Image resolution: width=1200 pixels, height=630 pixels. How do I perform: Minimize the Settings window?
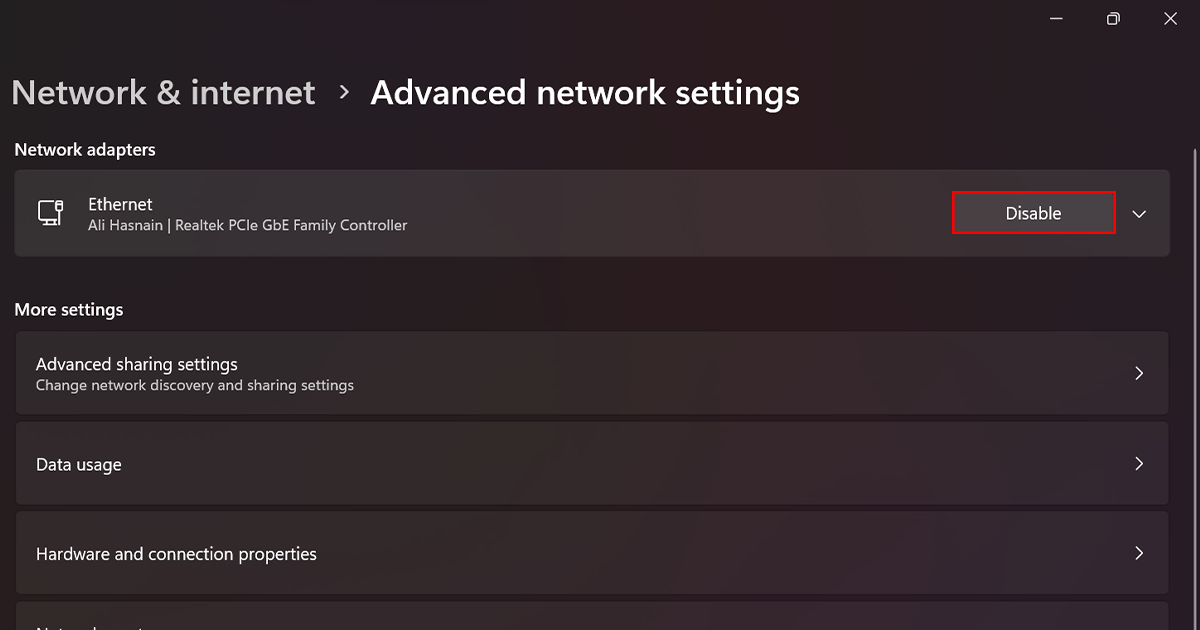tap(1056, 18)
